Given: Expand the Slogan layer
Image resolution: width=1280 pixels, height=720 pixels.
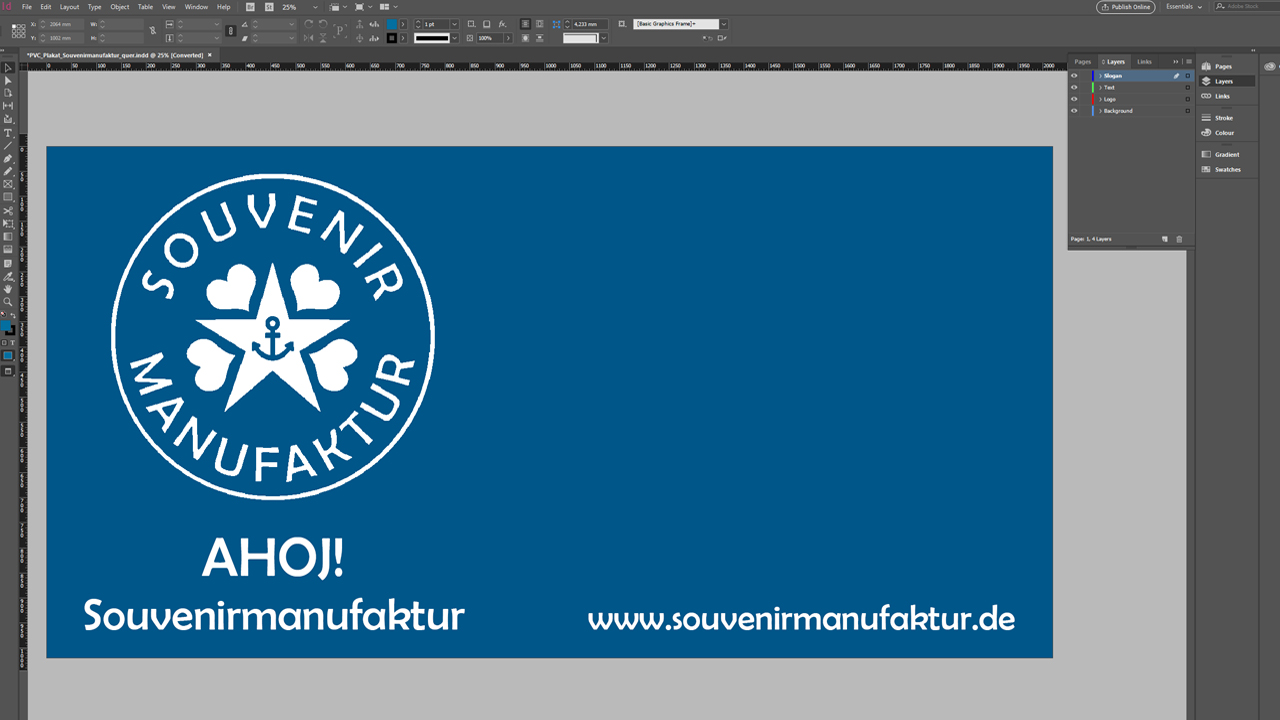Looking at the screenshot, I should point(1100,76).
